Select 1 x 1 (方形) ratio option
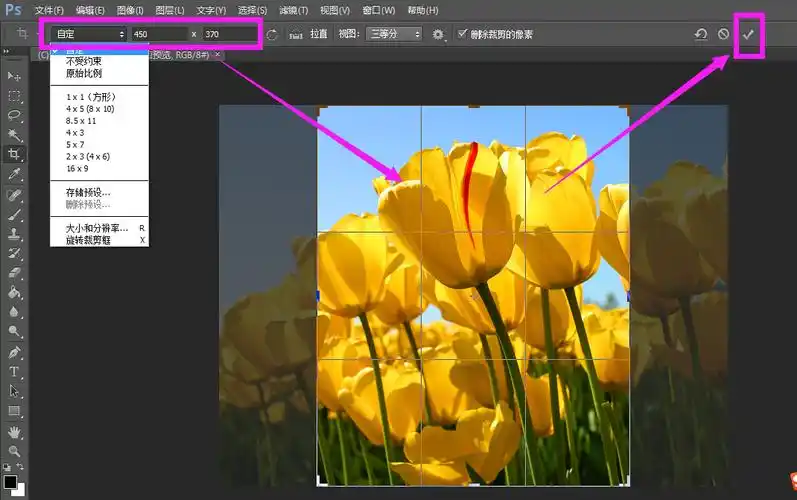The height and width of the screenshot is (500, 797). (x=92, y=96)
